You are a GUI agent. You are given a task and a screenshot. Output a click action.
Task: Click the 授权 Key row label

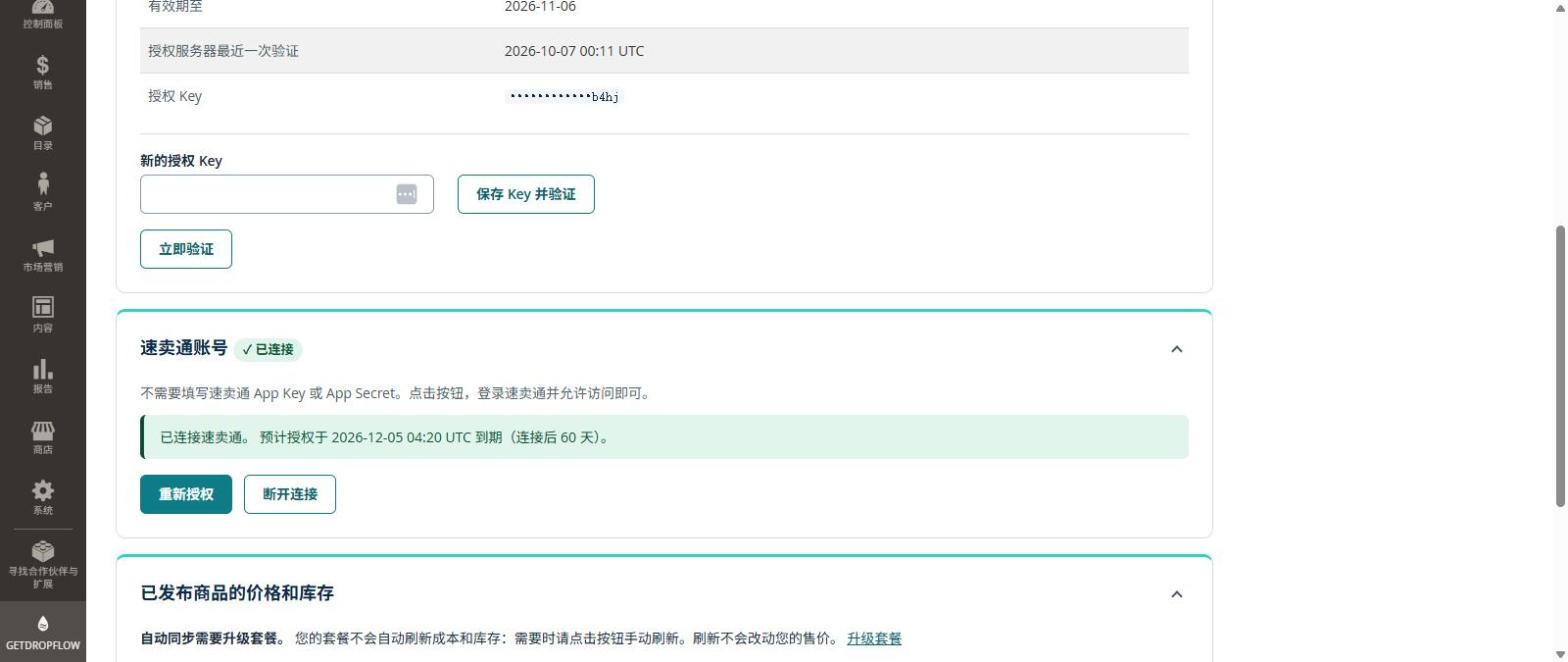coord(175,96)
